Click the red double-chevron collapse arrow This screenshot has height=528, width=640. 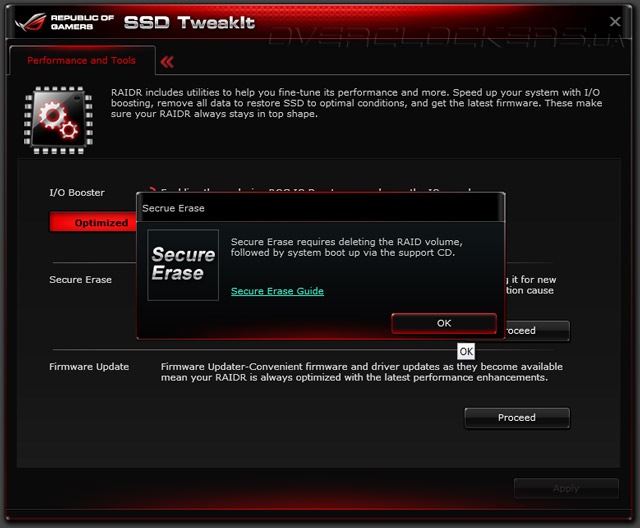pos(167,62)
